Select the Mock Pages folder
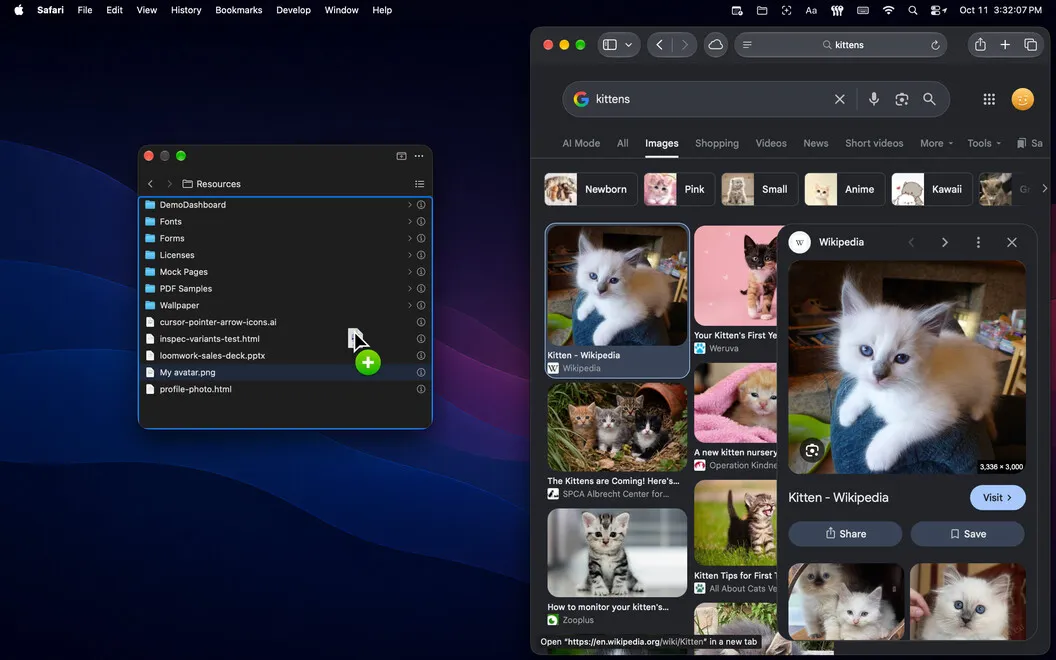1056x660 pixels. [286, 272]
